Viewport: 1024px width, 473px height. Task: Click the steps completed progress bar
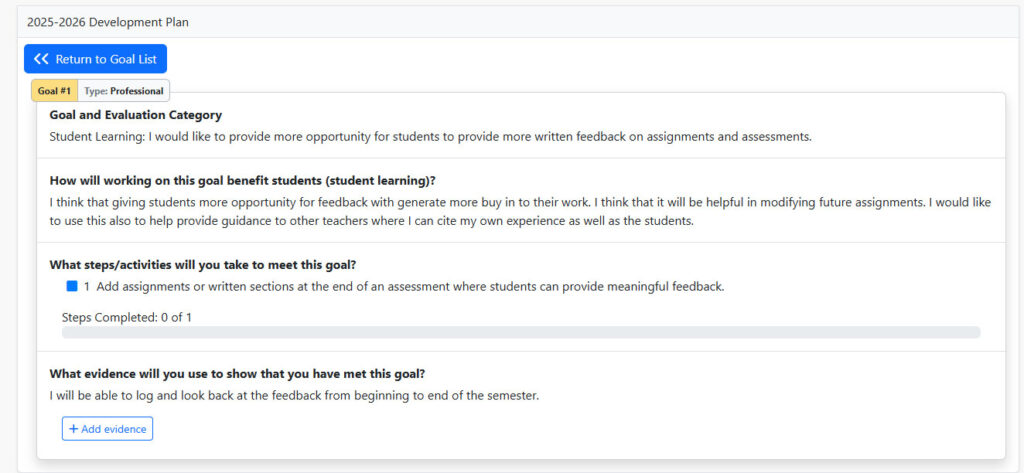(x=521, y=332)
